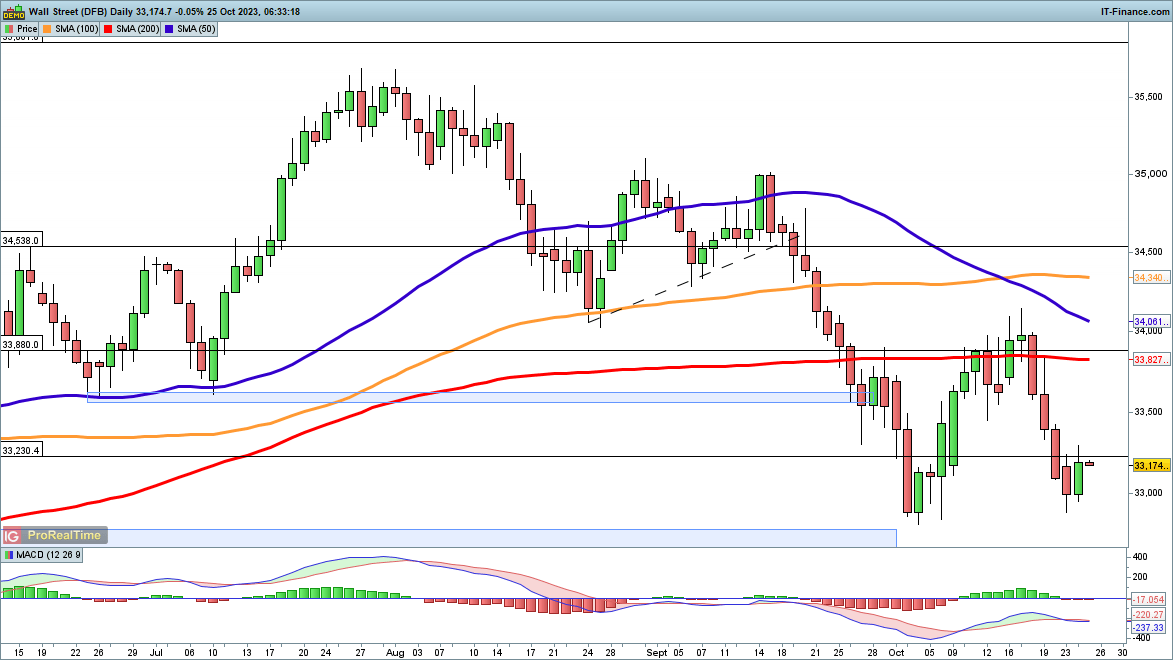Click the Aug date axis label
The height and width of the screenshot is (660, 1173).
395,653
